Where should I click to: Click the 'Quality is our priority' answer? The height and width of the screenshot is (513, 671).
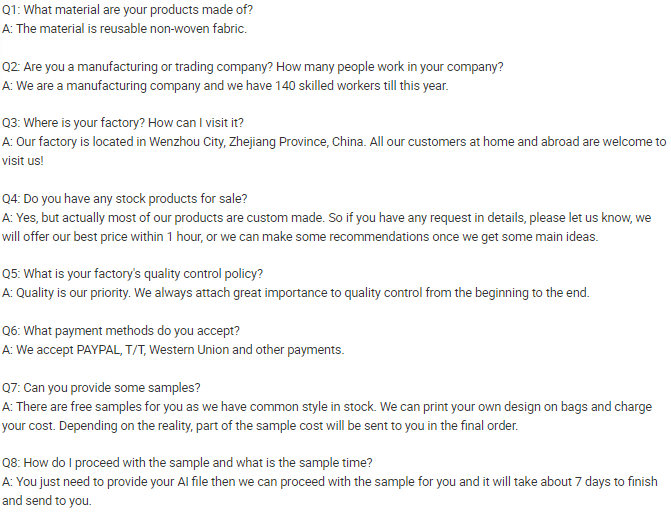point(295,292)
